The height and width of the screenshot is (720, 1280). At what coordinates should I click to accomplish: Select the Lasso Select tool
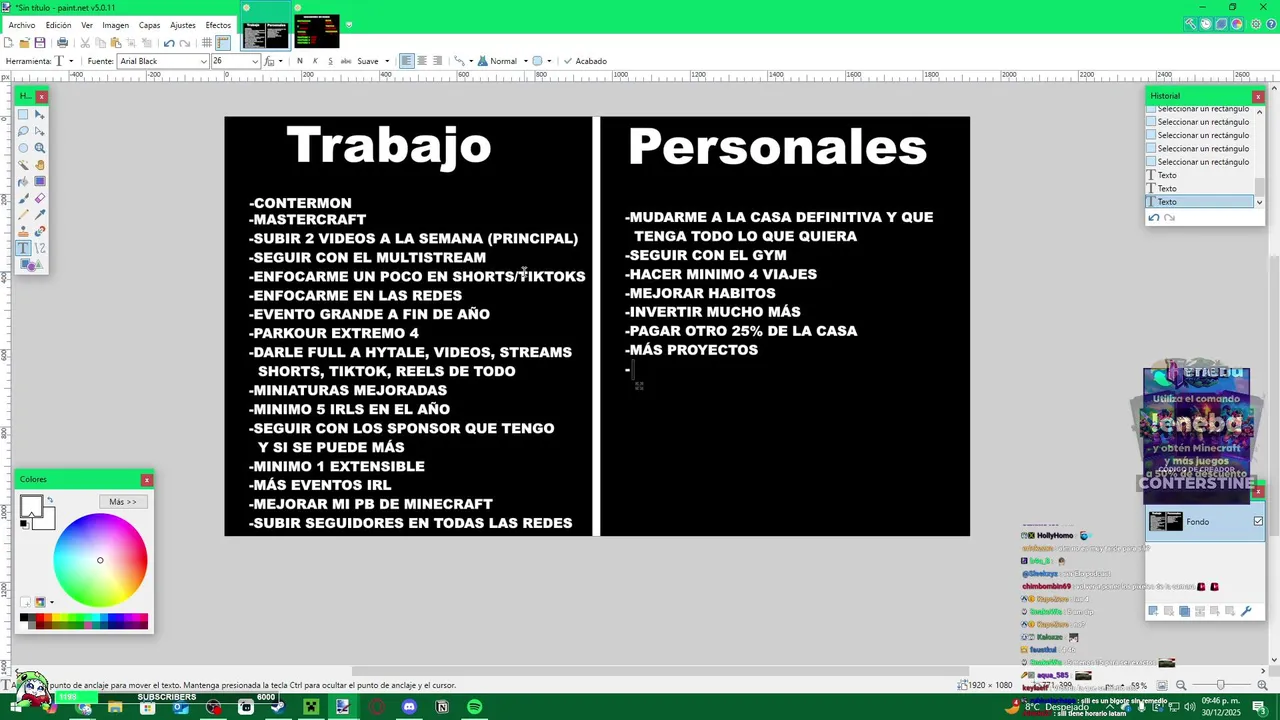pos(23,131)
